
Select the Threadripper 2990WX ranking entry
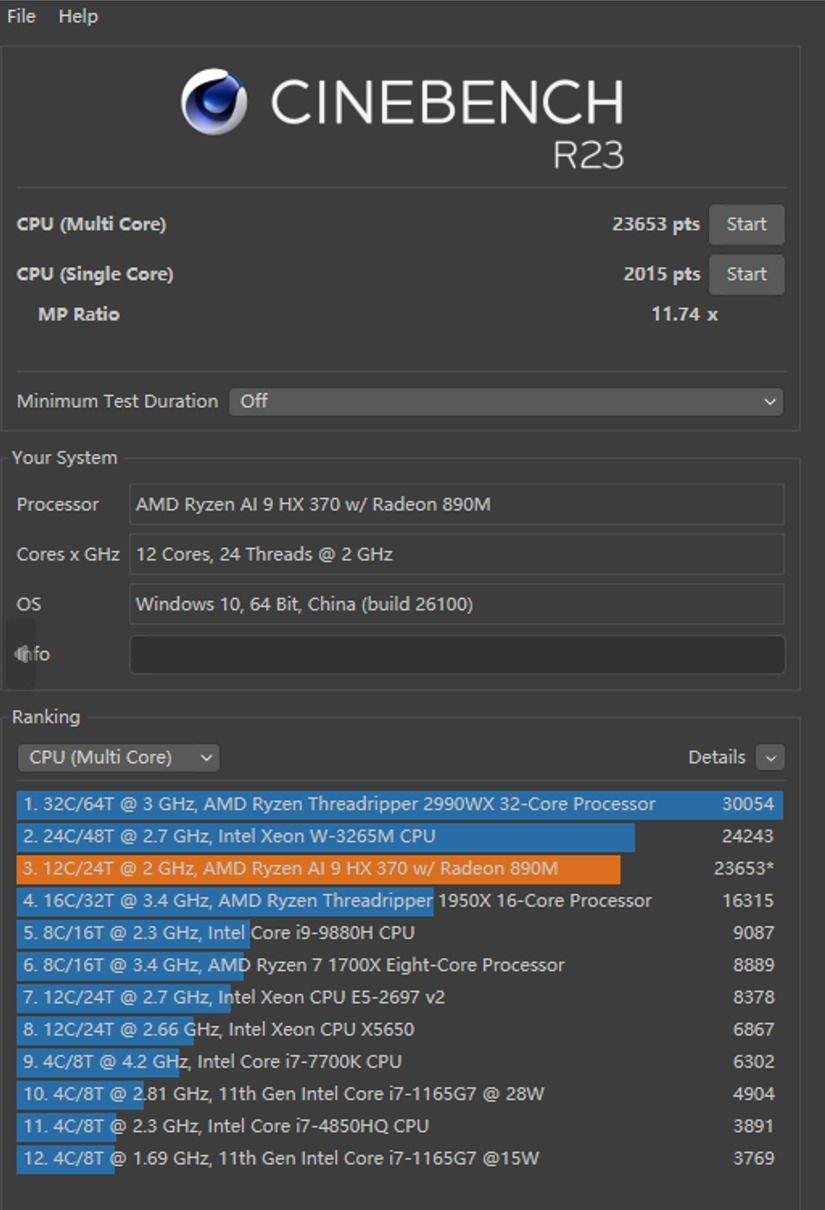(x=399, y=804)
